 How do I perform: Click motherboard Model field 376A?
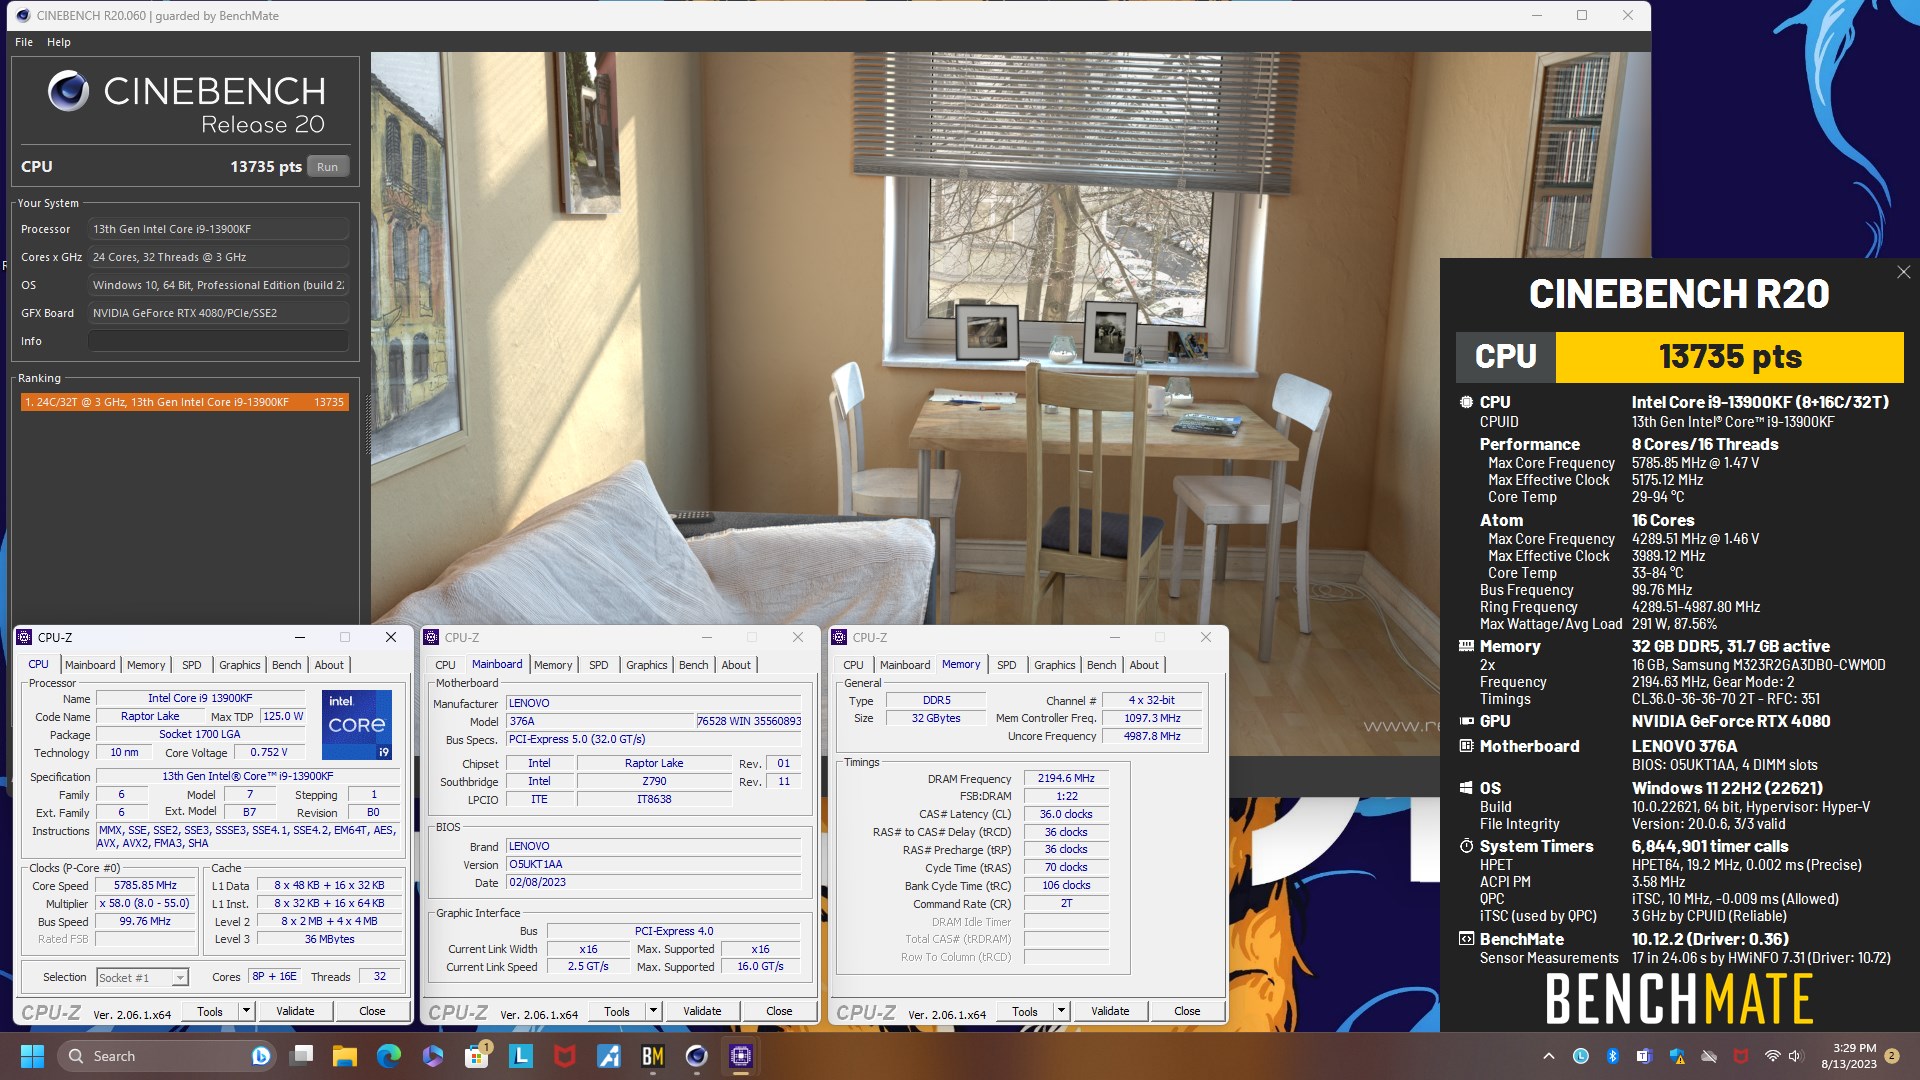(600, 721)
